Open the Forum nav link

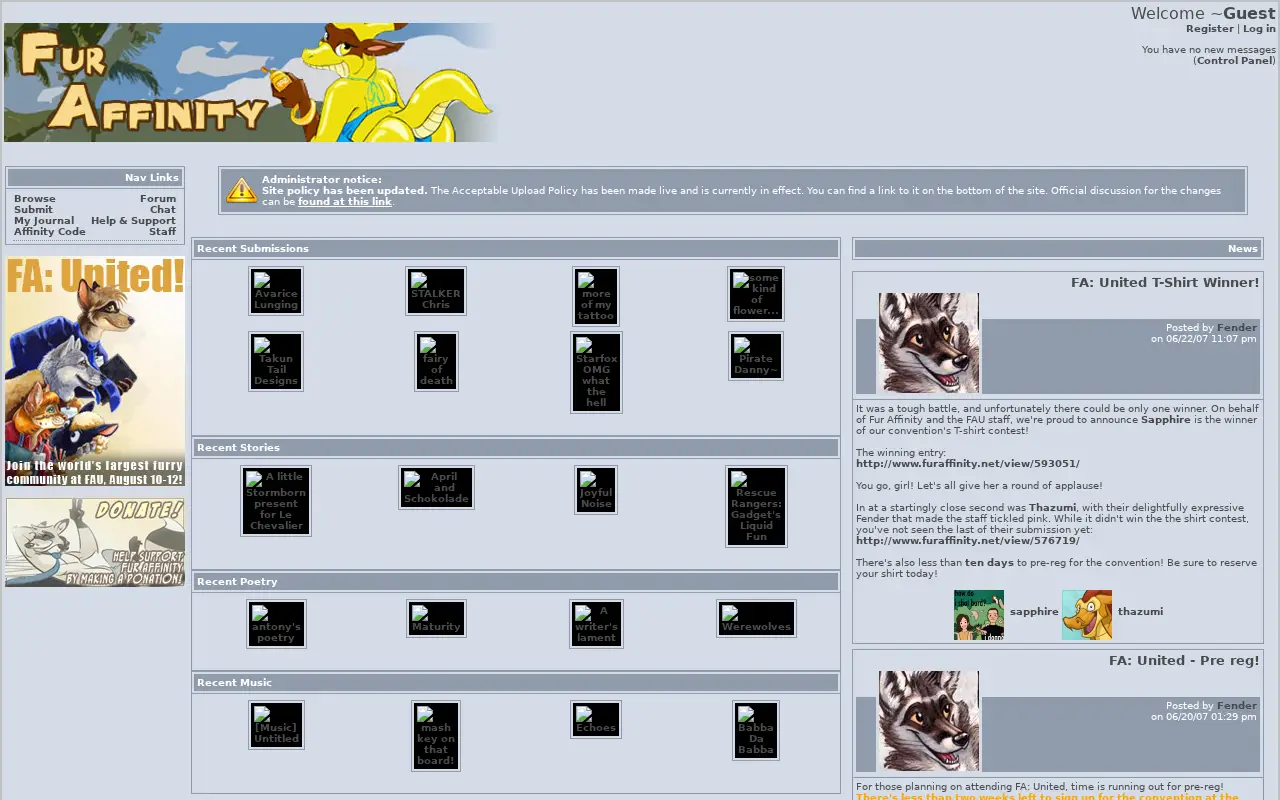pos(158,199)
